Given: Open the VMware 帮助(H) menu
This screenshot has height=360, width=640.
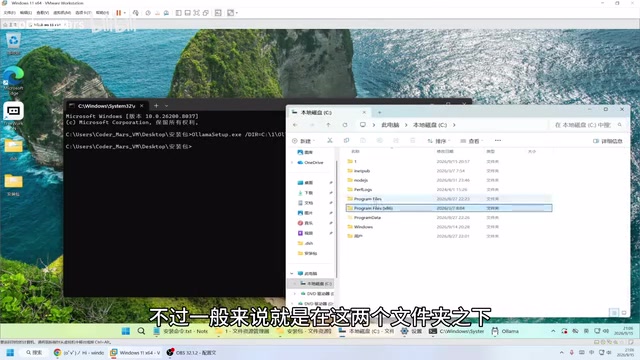Looking at the screenshot, I should click(102, 13).
